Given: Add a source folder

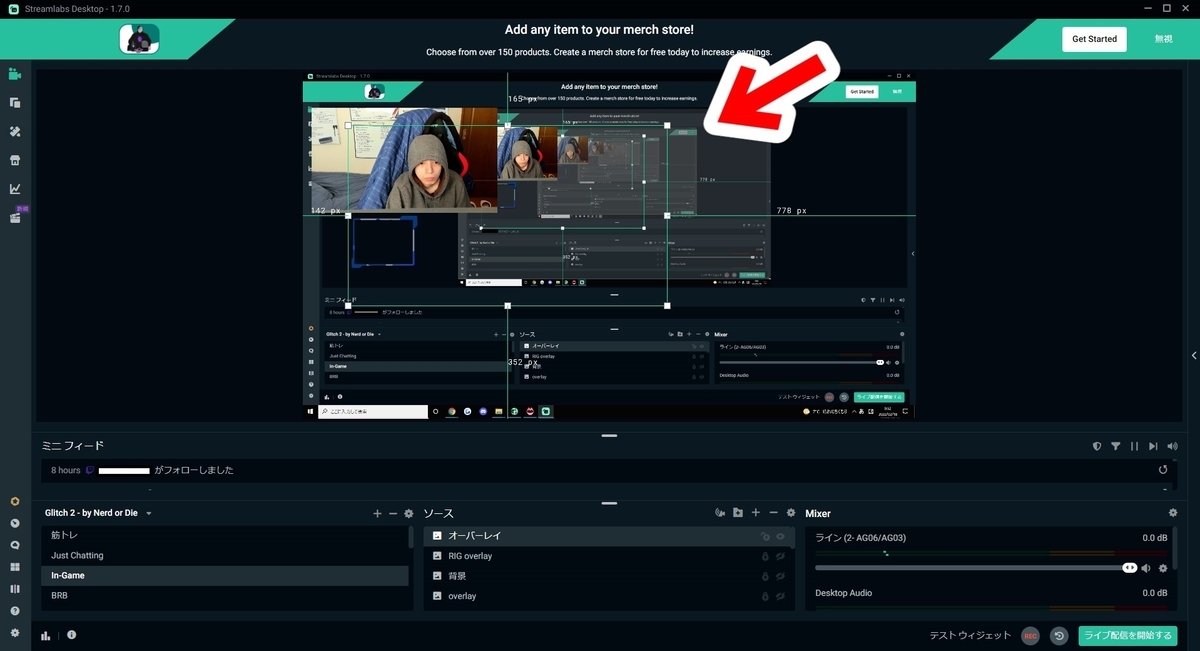Looking at the screenshot, I should [738, 513].
